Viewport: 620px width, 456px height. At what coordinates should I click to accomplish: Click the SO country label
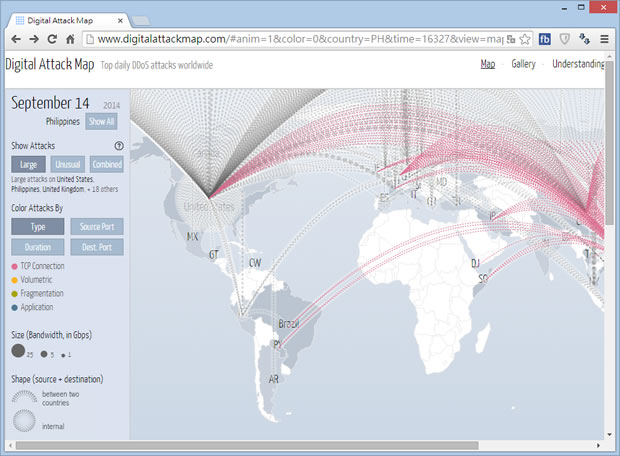tap(483, 279)
